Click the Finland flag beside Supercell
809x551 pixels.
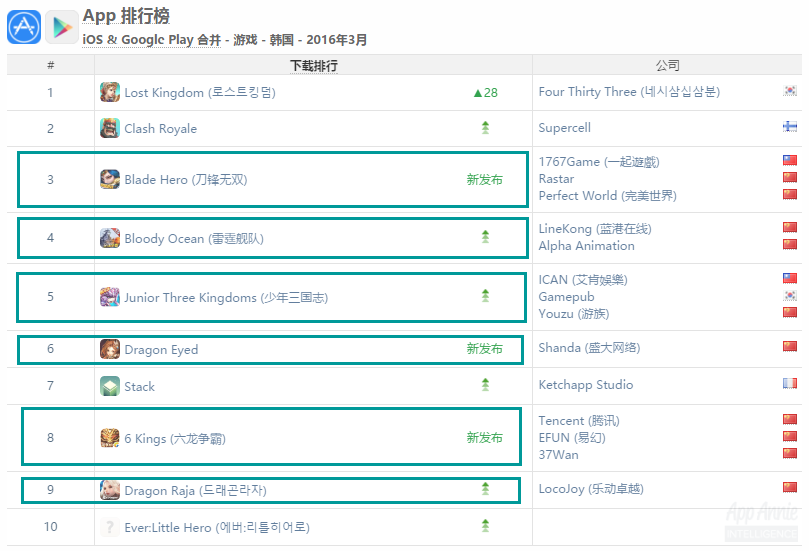click(x=790, y=126)
